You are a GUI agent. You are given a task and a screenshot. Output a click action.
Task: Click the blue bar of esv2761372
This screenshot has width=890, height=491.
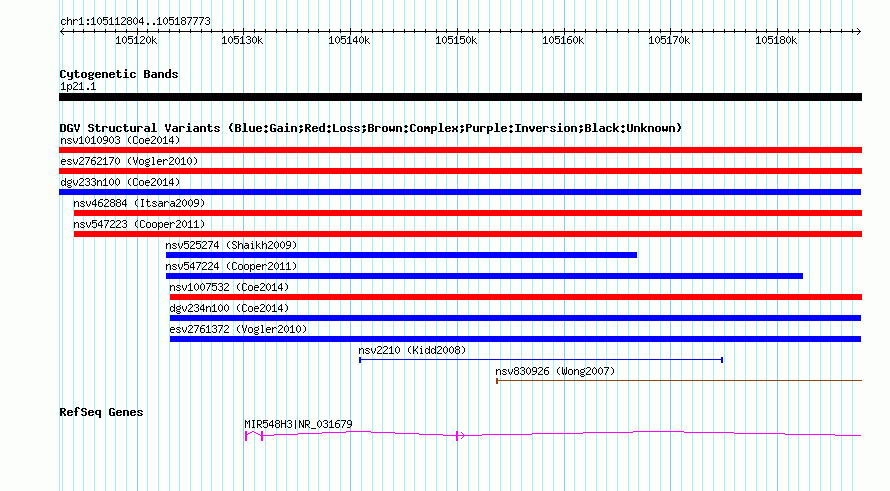pyautogui.click(x=515, y=339)
